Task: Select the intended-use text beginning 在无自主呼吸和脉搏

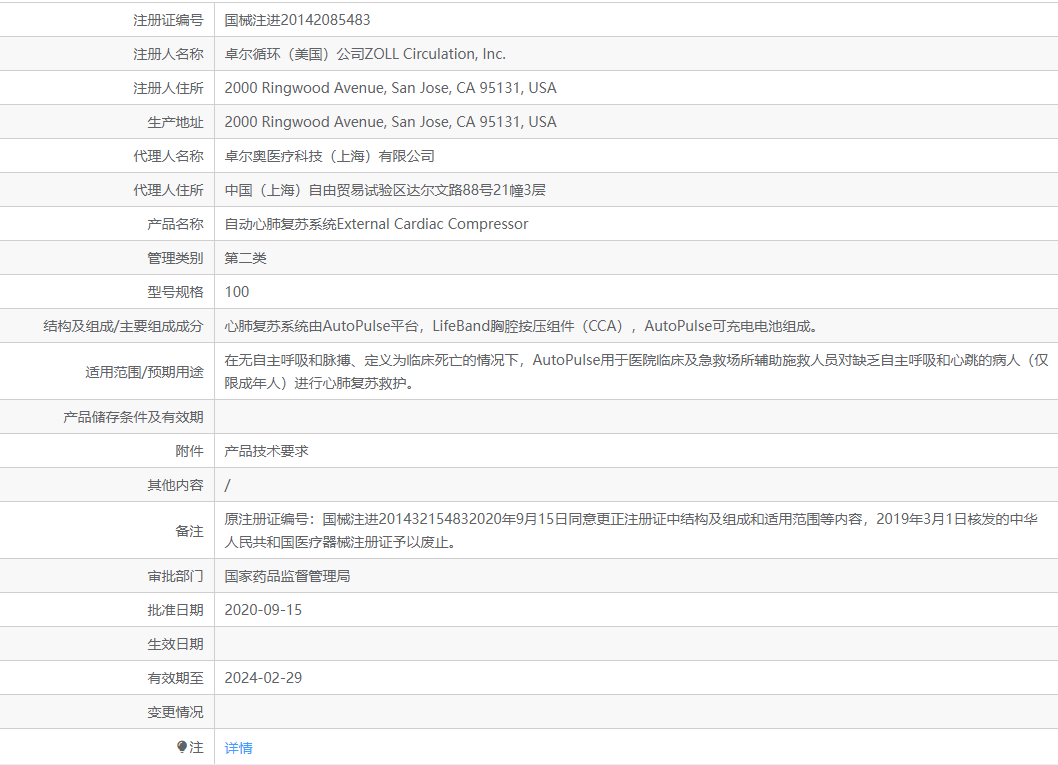Action: (x=636, y=372)
